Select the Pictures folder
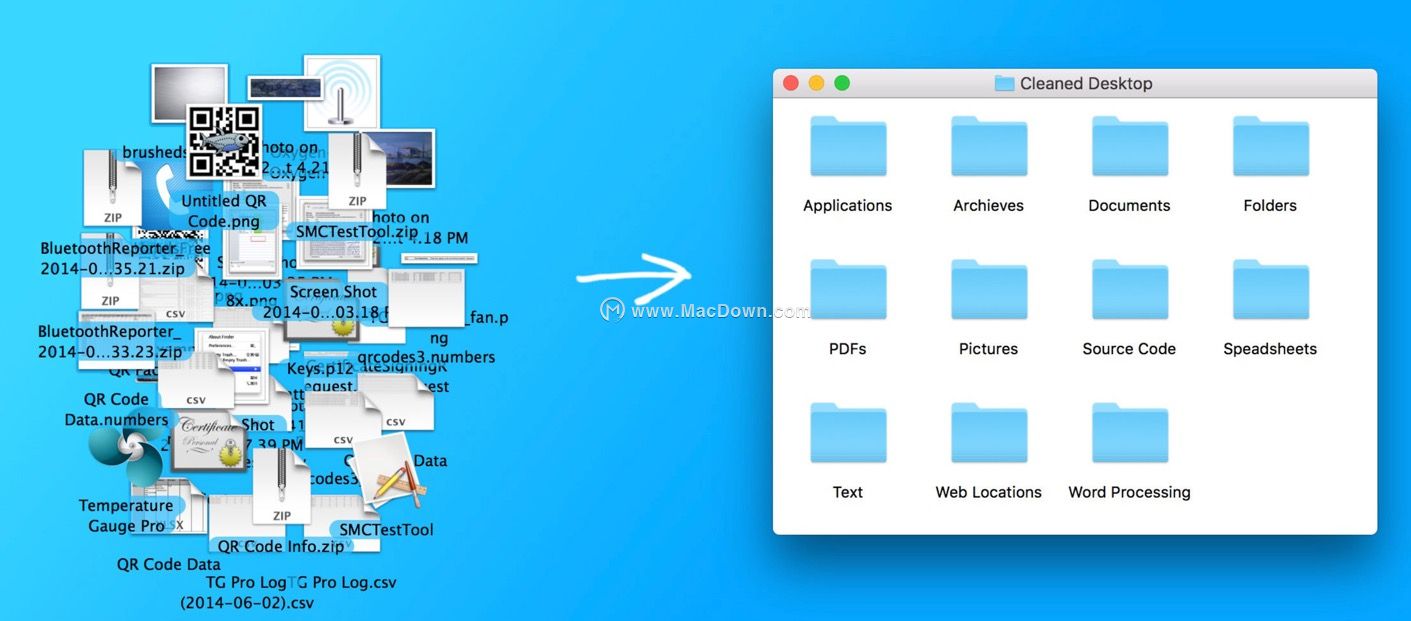This screenshot has width=1411, height=621. pos(988,291)
